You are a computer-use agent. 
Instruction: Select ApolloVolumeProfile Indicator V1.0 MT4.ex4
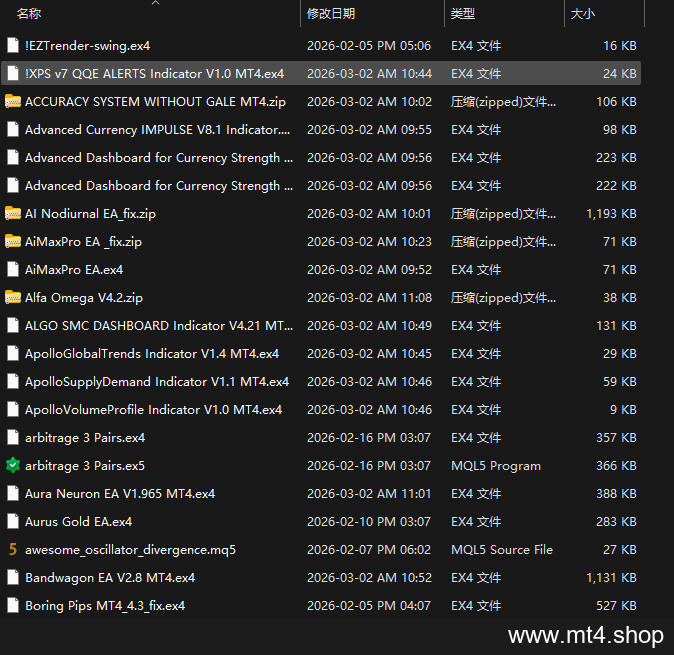(153, 409)
